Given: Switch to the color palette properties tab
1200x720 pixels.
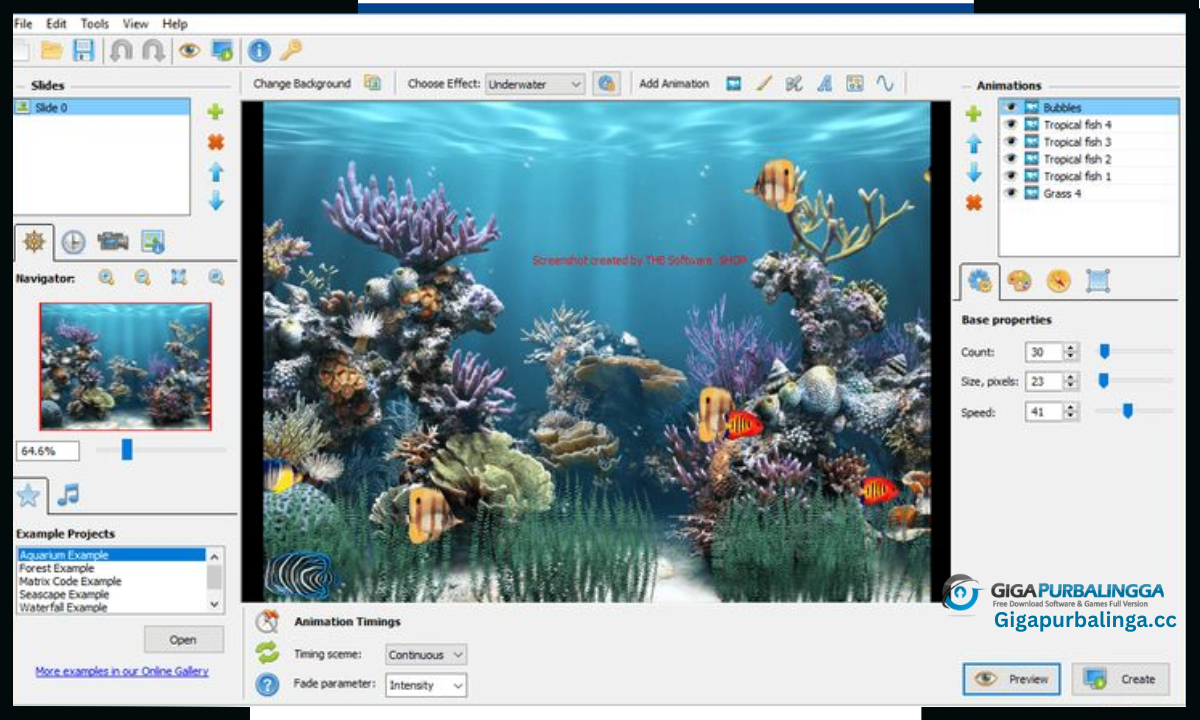Looking at the screenshot, I should tap(1019, 281).
